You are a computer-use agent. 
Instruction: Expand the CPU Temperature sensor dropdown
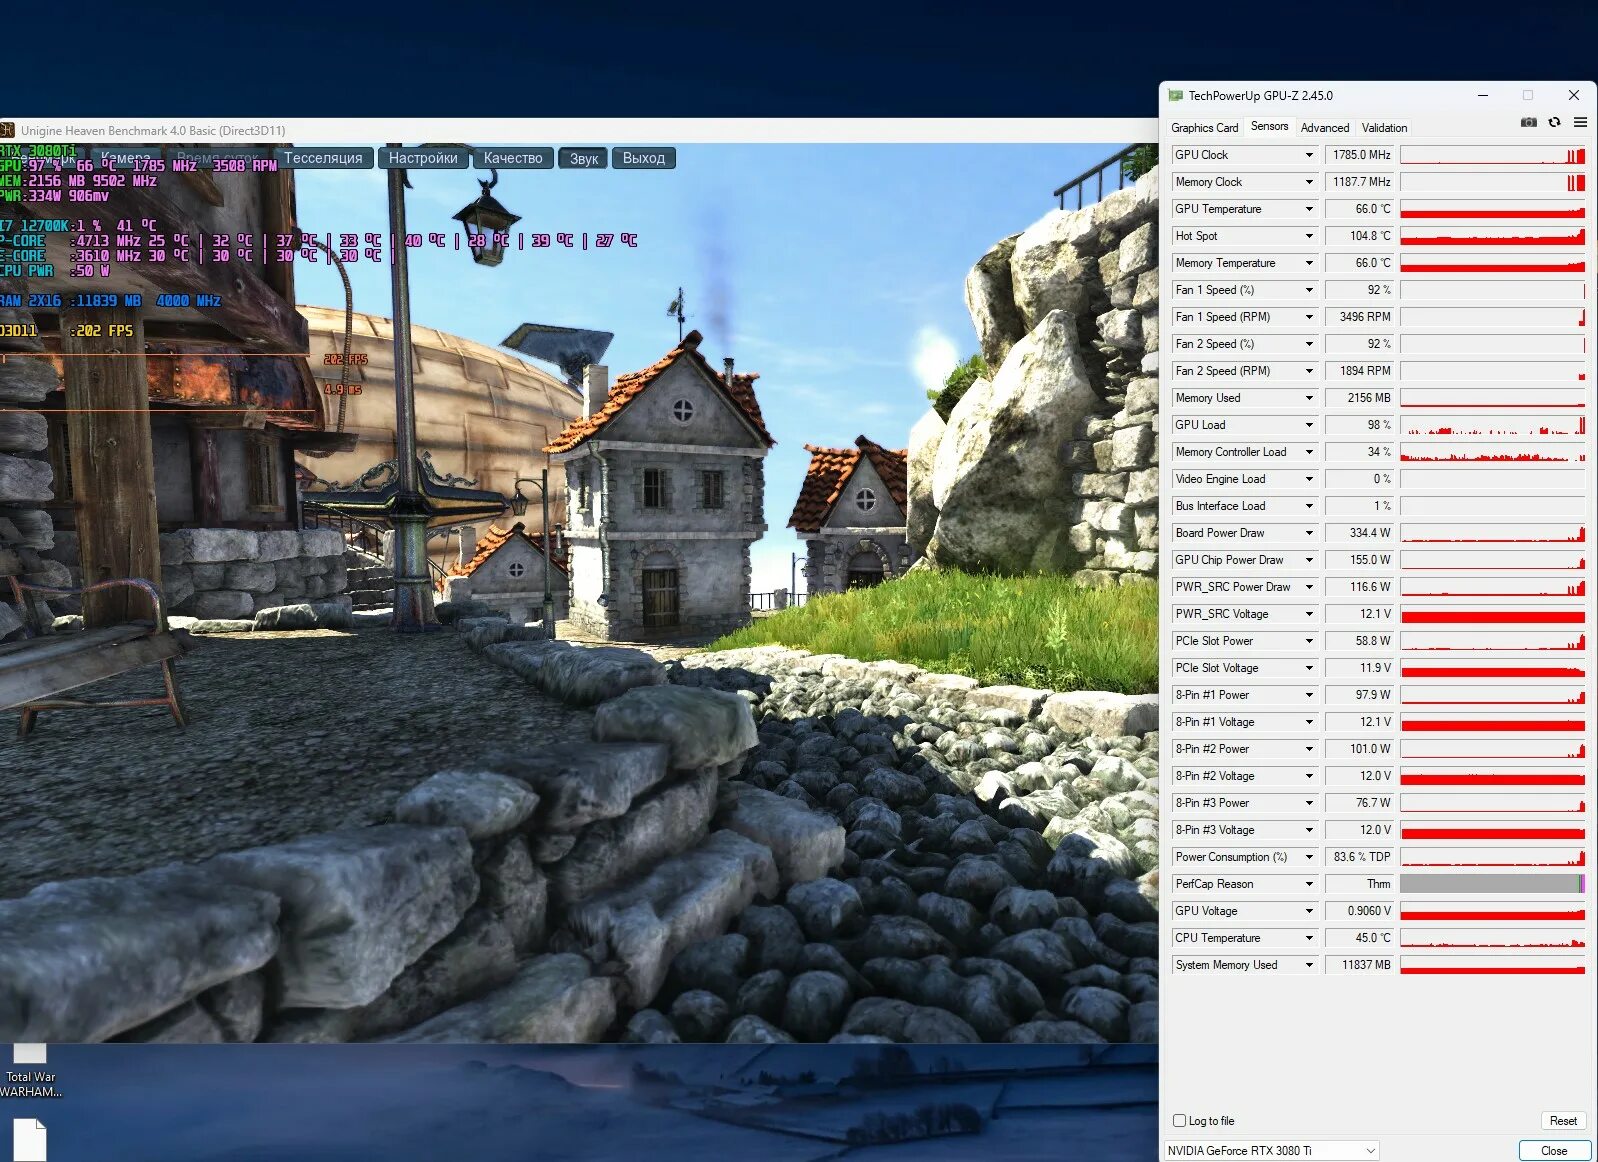pos(1309,938)
